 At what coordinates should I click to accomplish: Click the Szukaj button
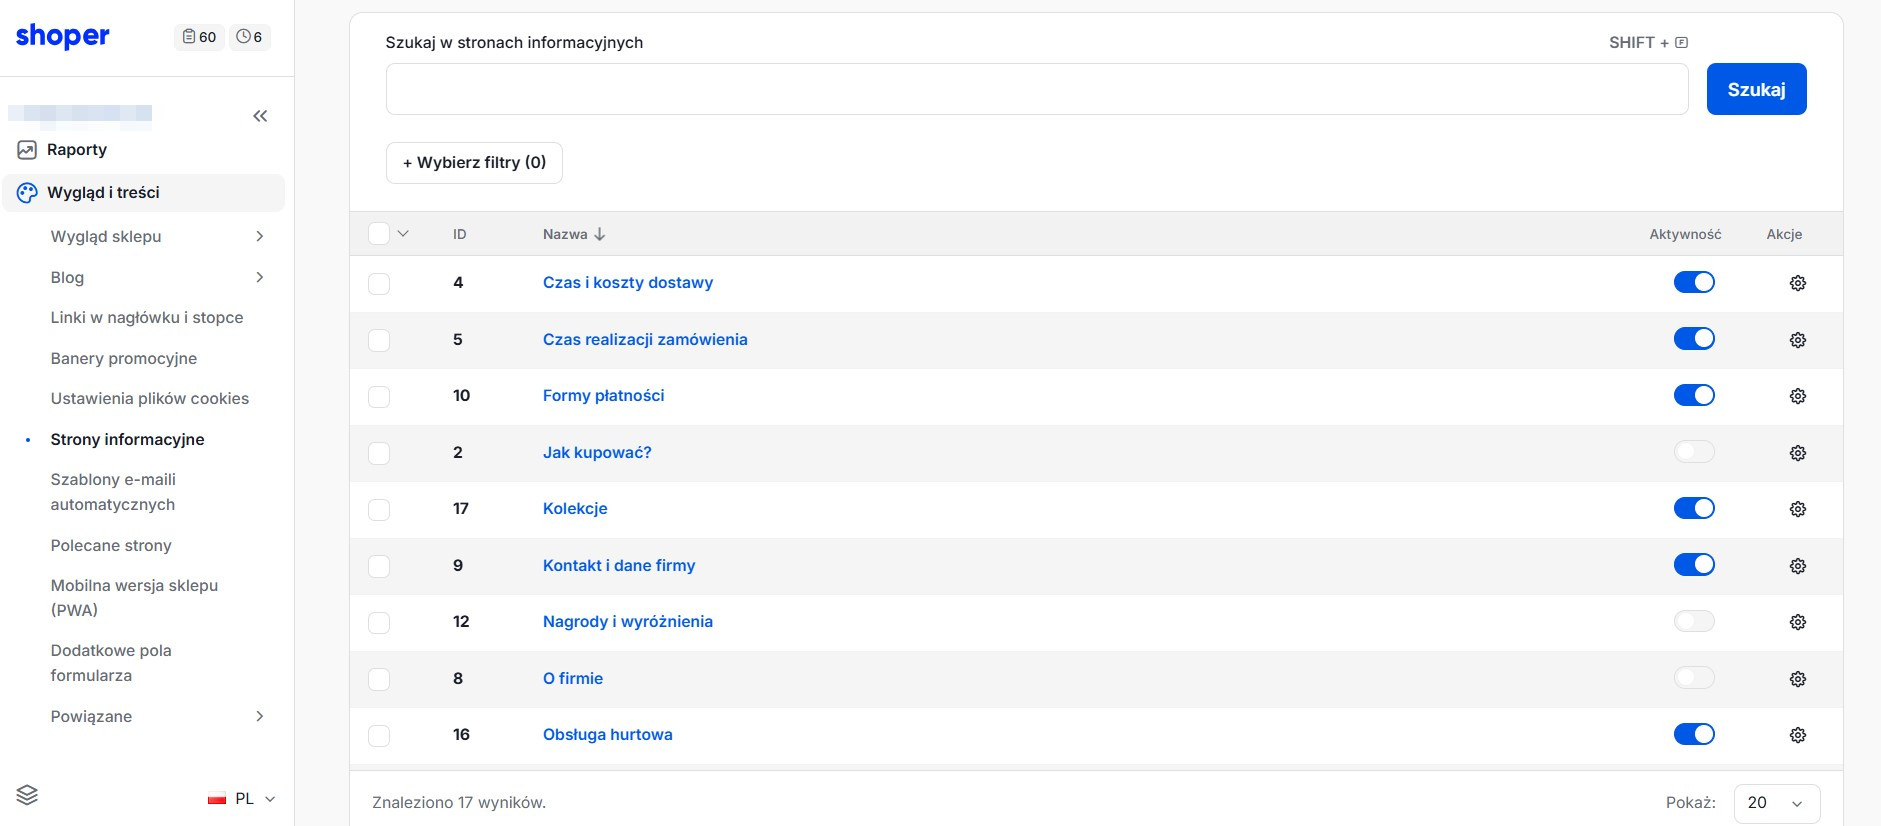coord(1756,89)
